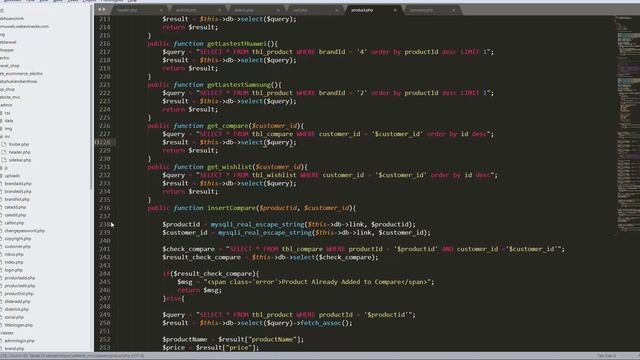Collapse the classes folder
640x360 pixels.
7,333
